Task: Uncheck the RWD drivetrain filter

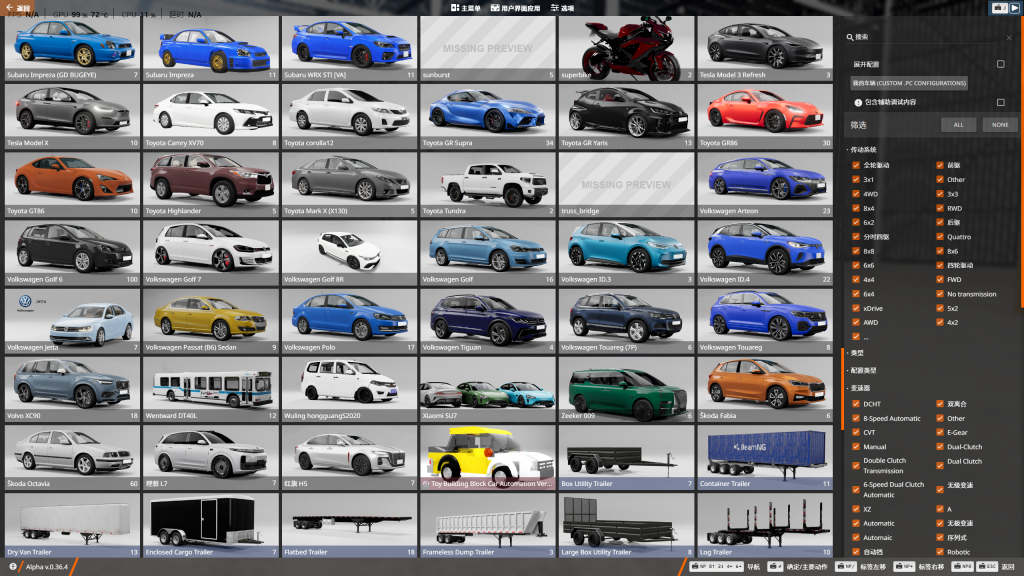Action: (x=940, y=208)
